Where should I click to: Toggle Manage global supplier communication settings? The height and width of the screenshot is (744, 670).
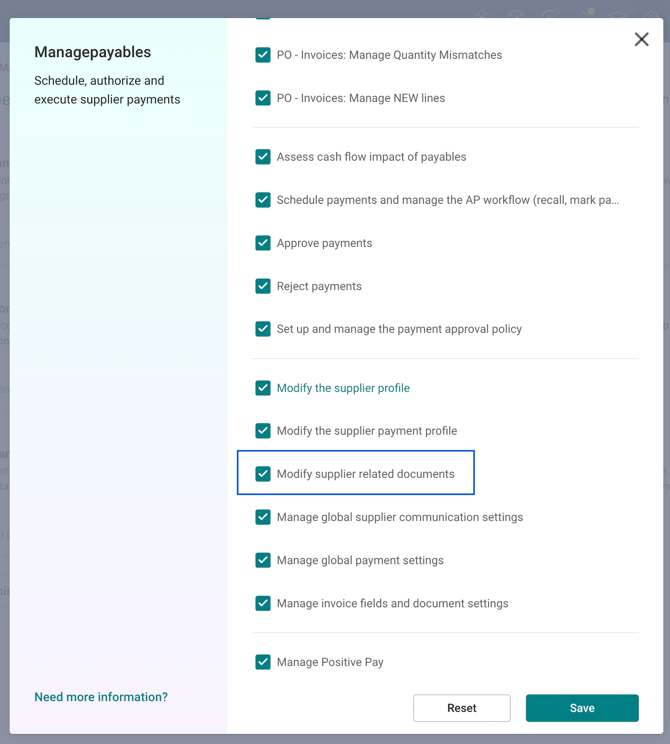click(263, 517)
